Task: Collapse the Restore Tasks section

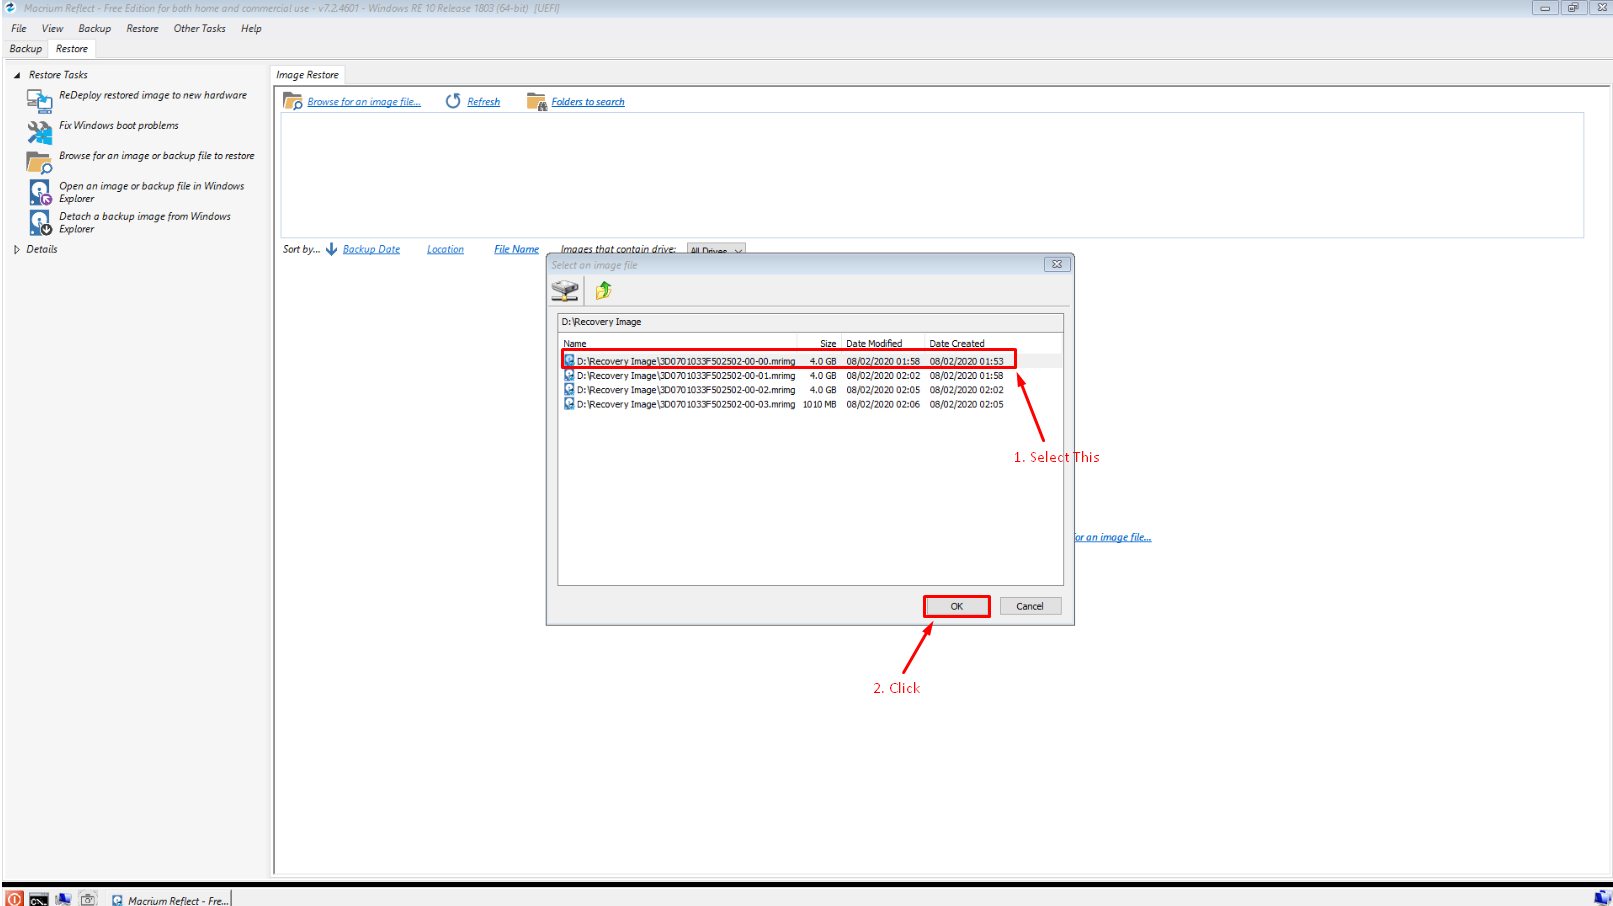Action: 17,75
